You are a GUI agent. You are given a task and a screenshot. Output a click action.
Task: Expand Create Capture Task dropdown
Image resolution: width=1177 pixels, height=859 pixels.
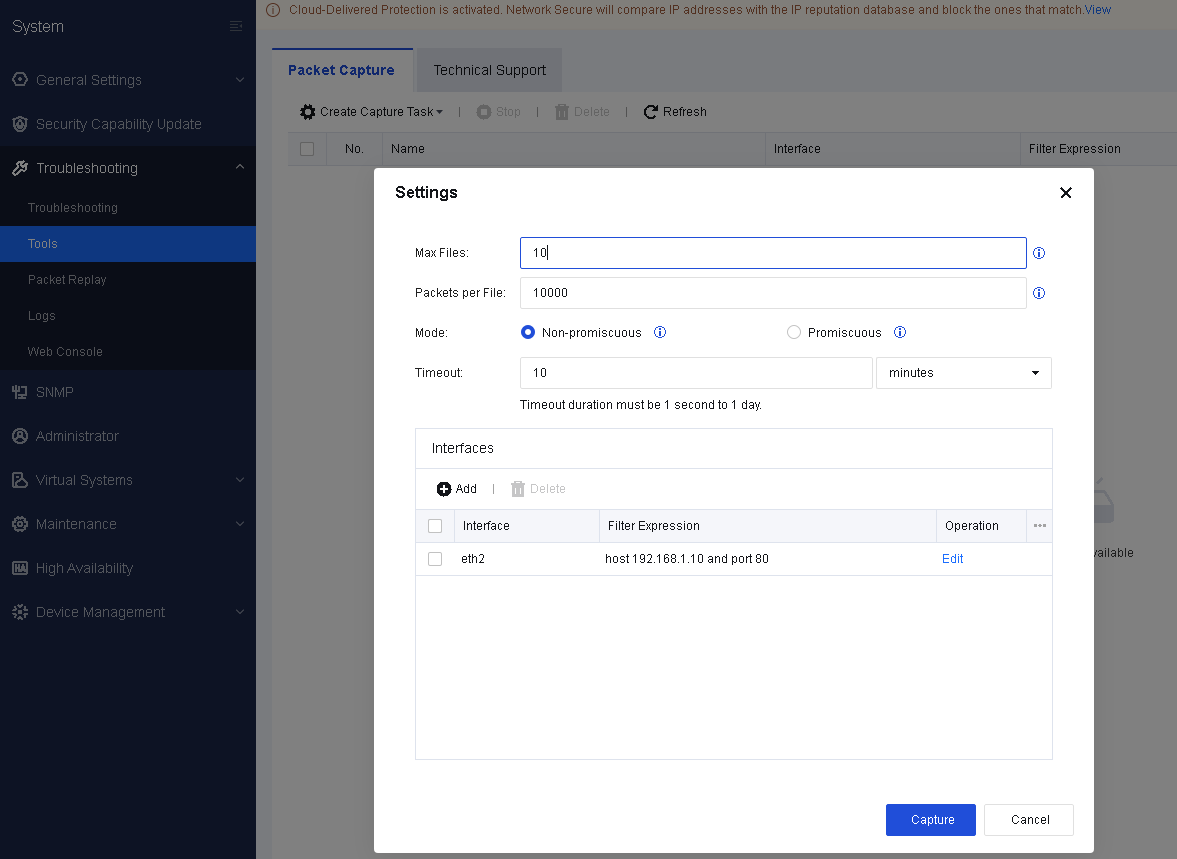click(x=380, y=112)
